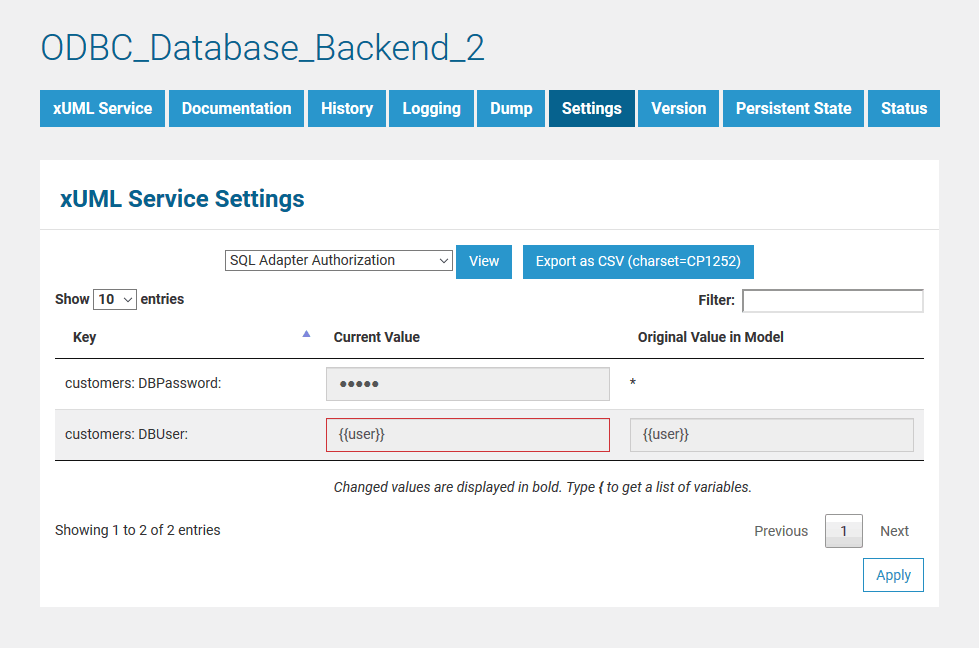Click the View button
Image resolution: width=979 pixels, height=648 pixels.
point(484,261)
